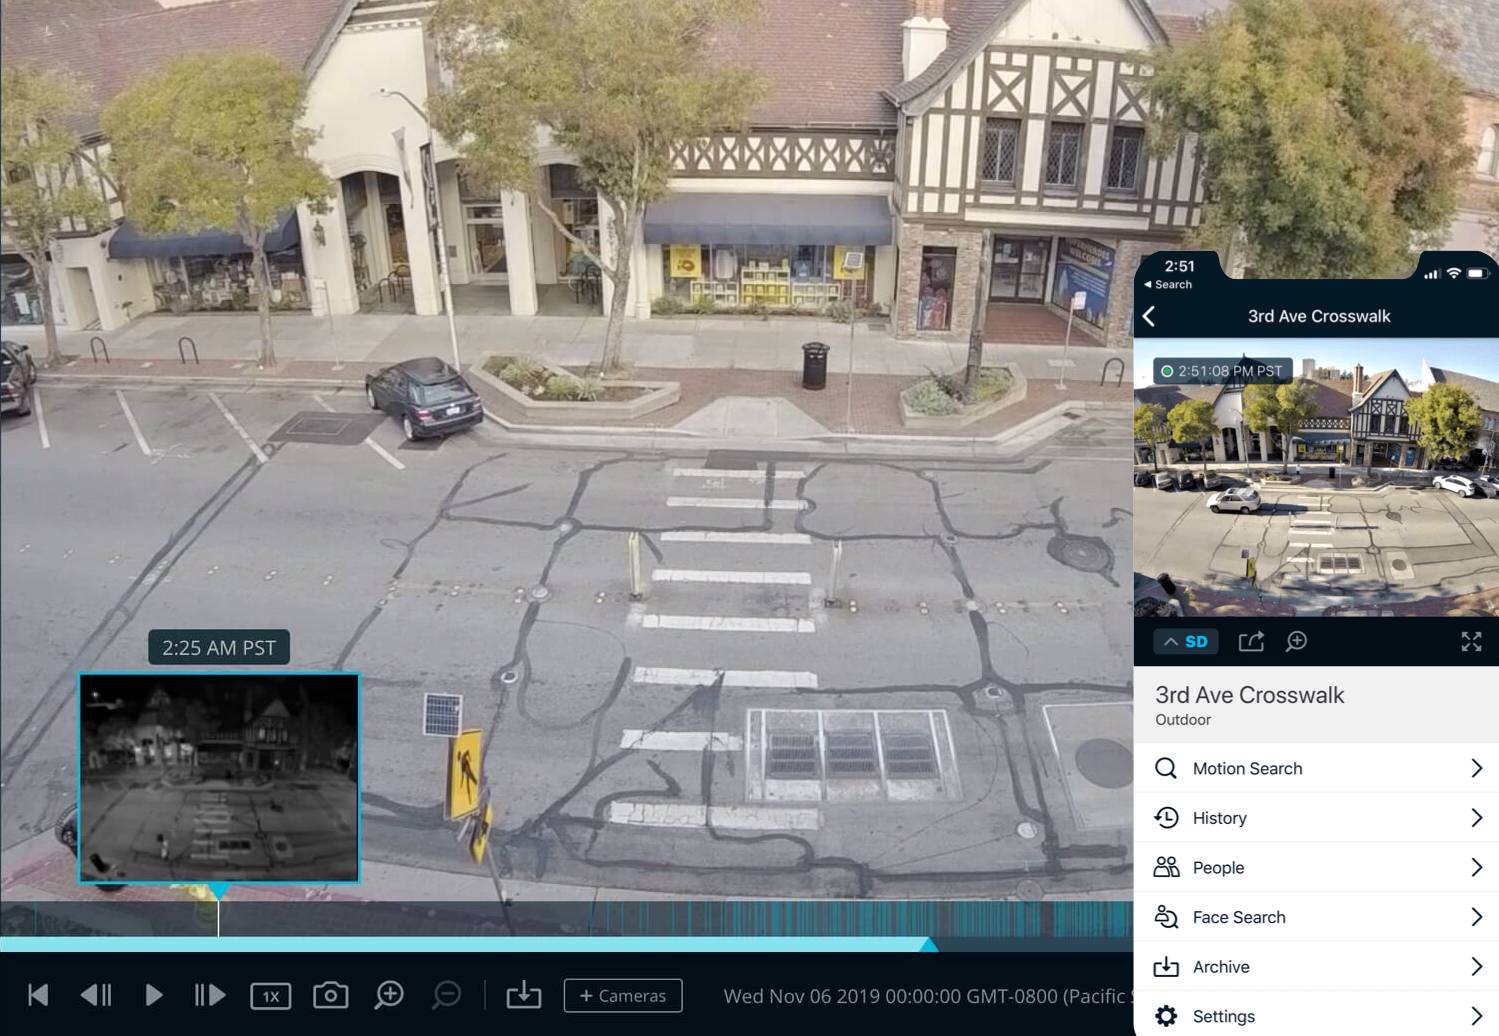Tap the mobile zoom-in magnifier icon
1499x1036 pixels.
[x=1297, y=642]
